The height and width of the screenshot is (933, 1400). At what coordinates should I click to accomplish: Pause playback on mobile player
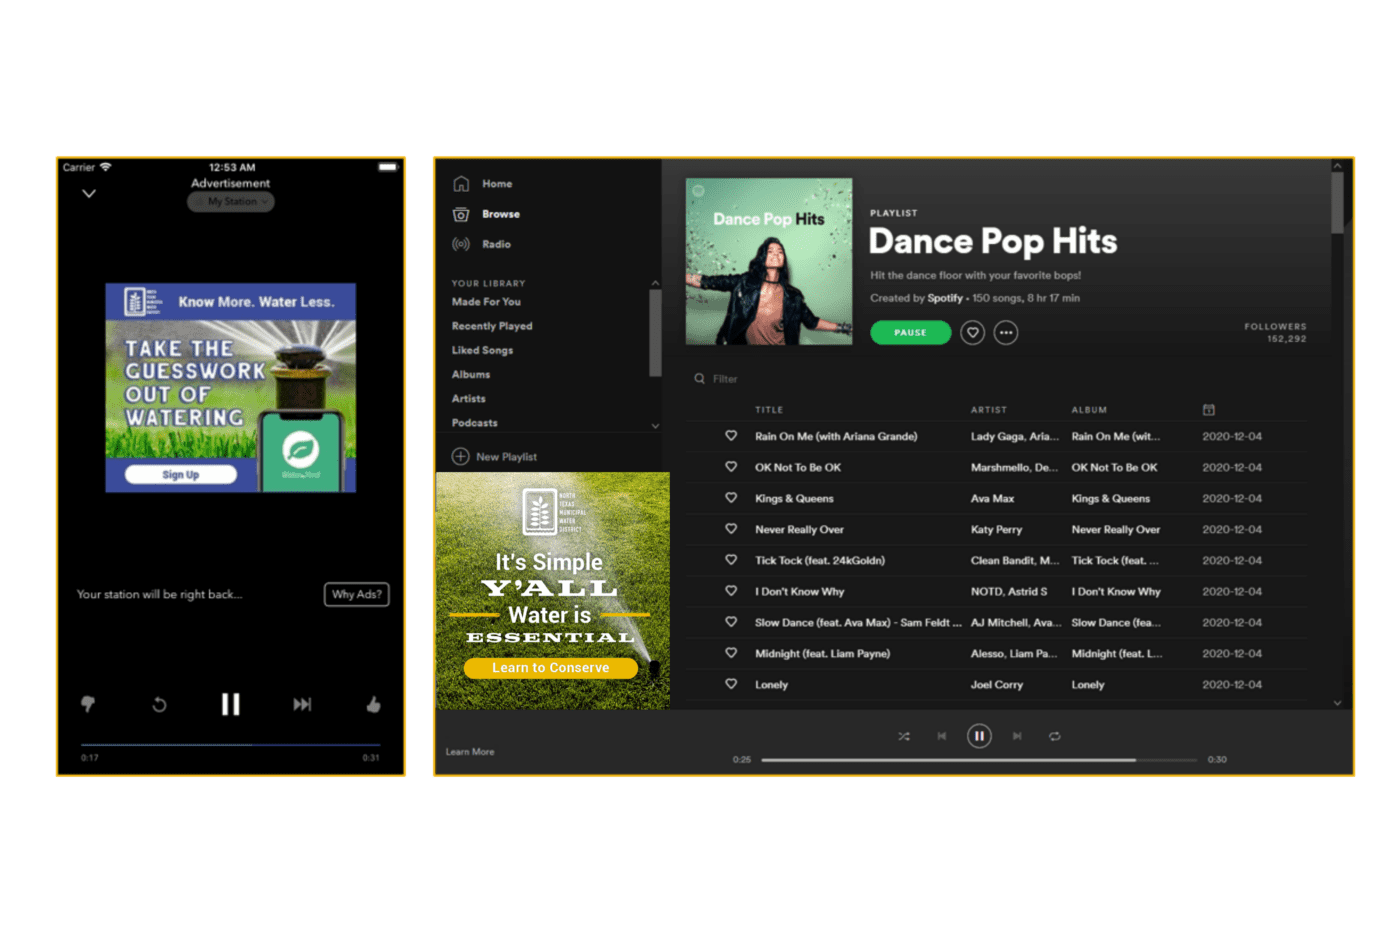click(x=231, y=705)
